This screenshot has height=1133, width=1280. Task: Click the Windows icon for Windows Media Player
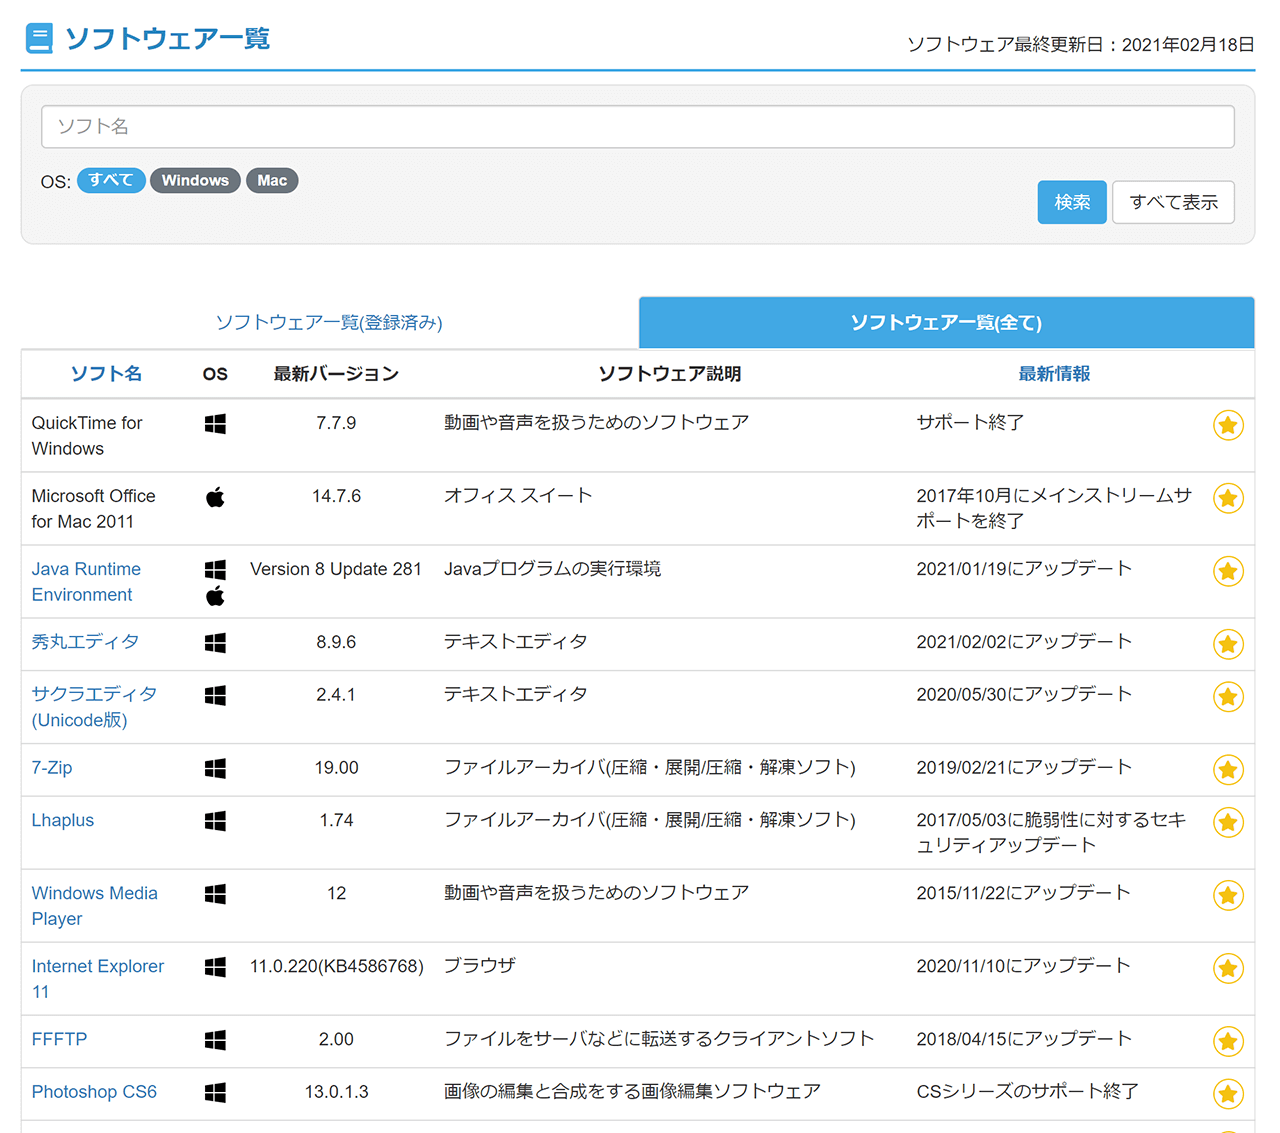click(215, 894)
